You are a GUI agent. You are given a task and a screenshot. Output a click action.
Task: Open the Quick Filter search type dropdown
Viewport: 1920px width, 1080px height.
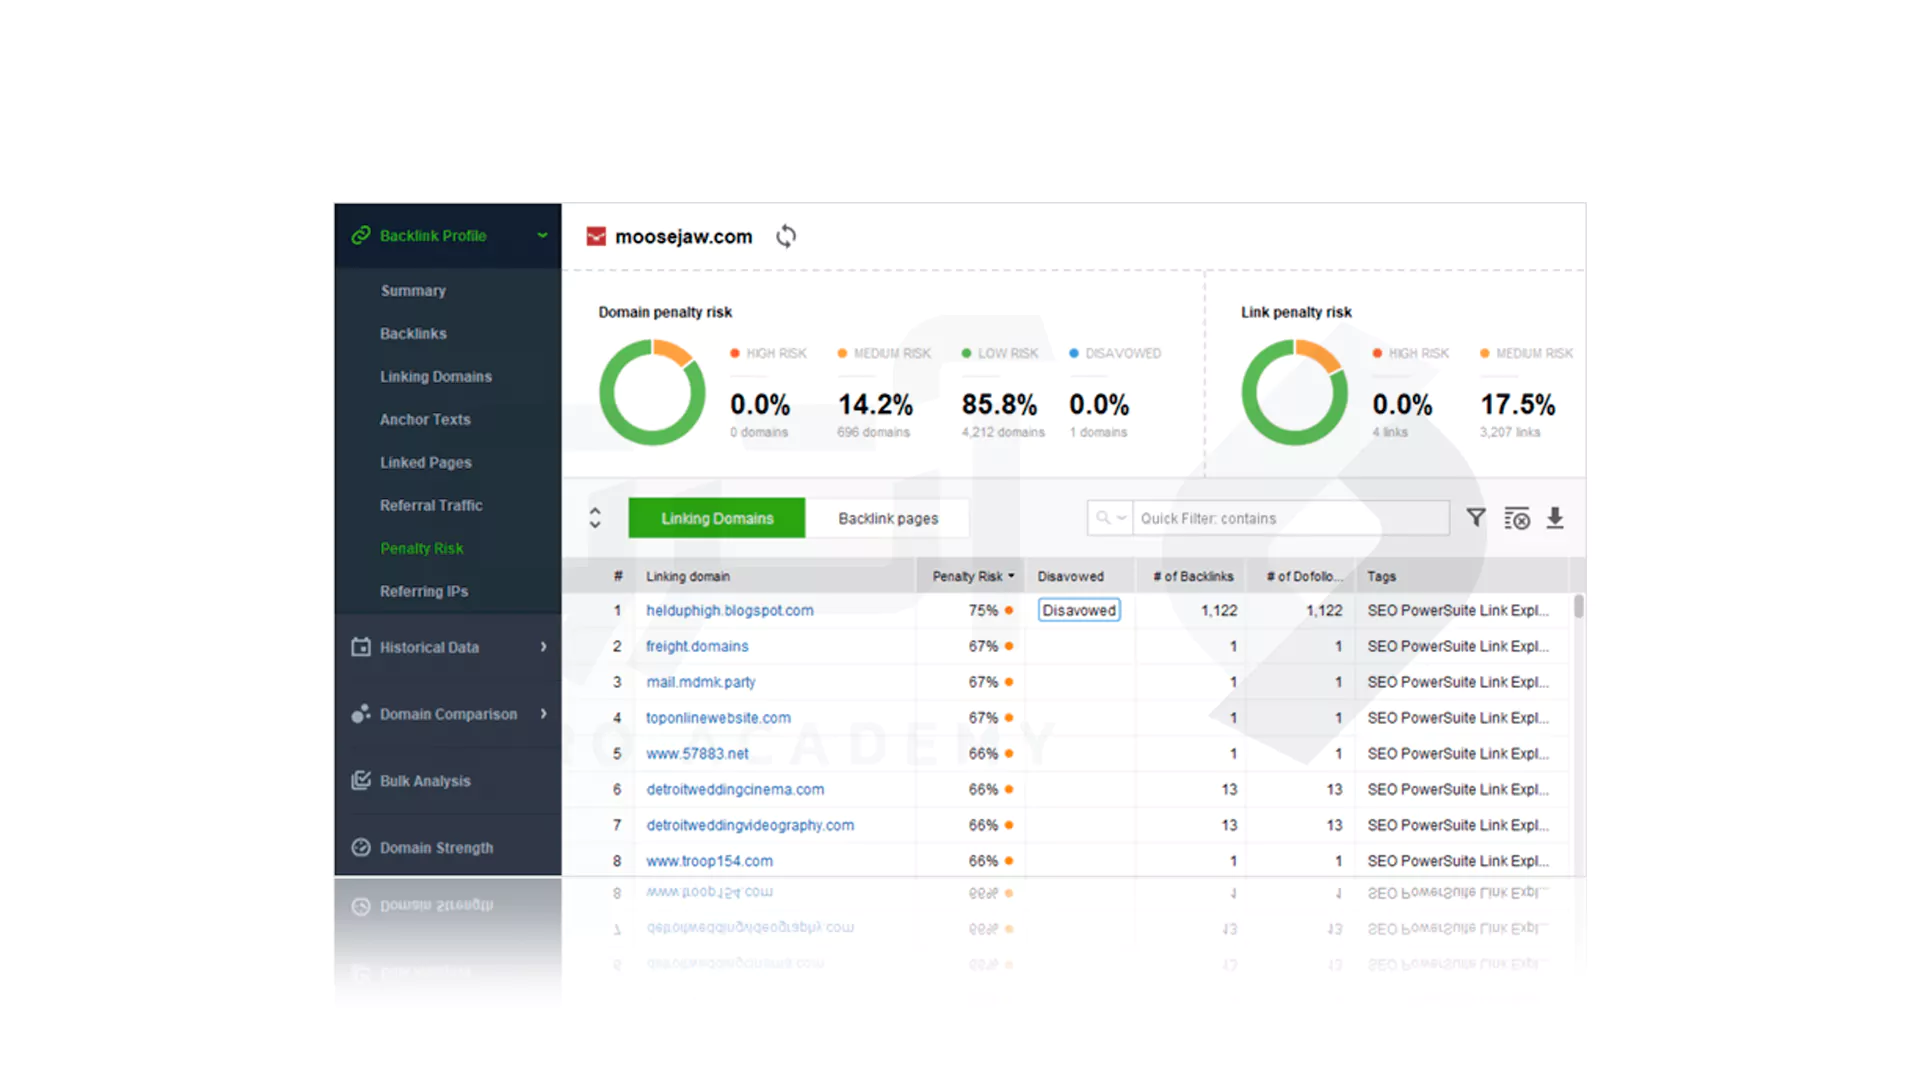(1122, 518)
